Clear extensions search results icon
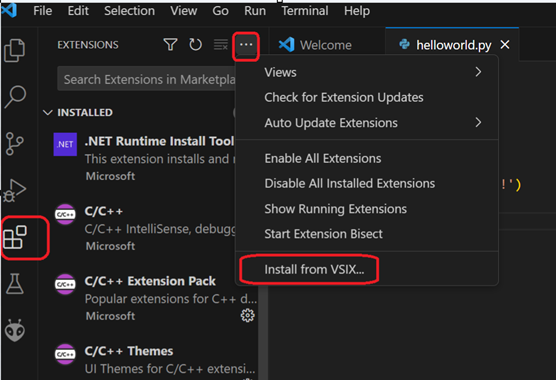This screenshot has height=380, width=556. point(221,45)
